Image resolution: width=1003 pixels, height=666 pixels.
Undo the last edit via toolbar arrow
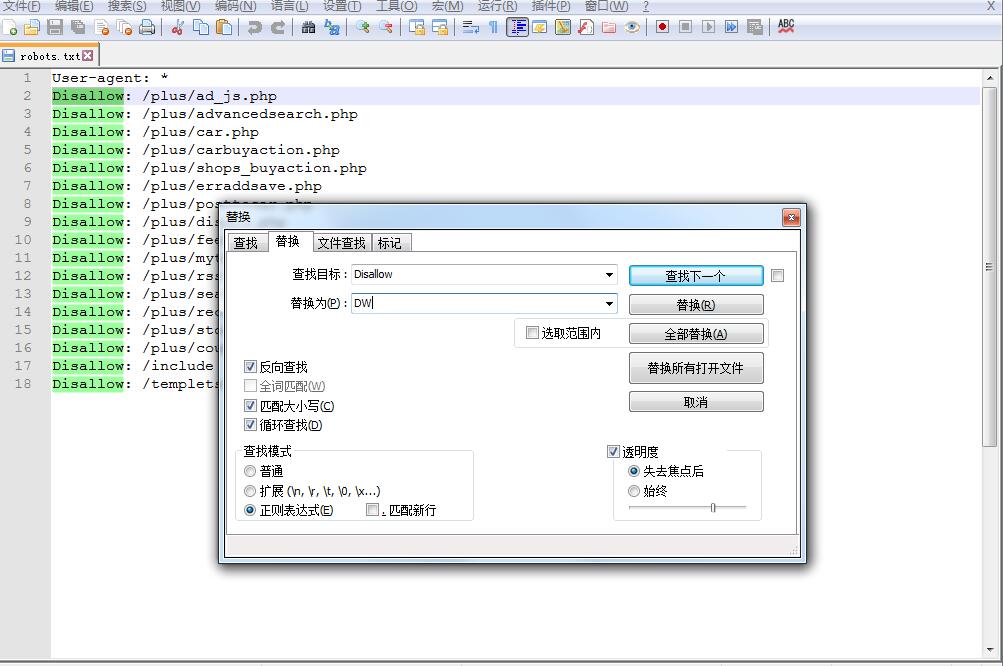pyautogui.click(x=256, y=28)
